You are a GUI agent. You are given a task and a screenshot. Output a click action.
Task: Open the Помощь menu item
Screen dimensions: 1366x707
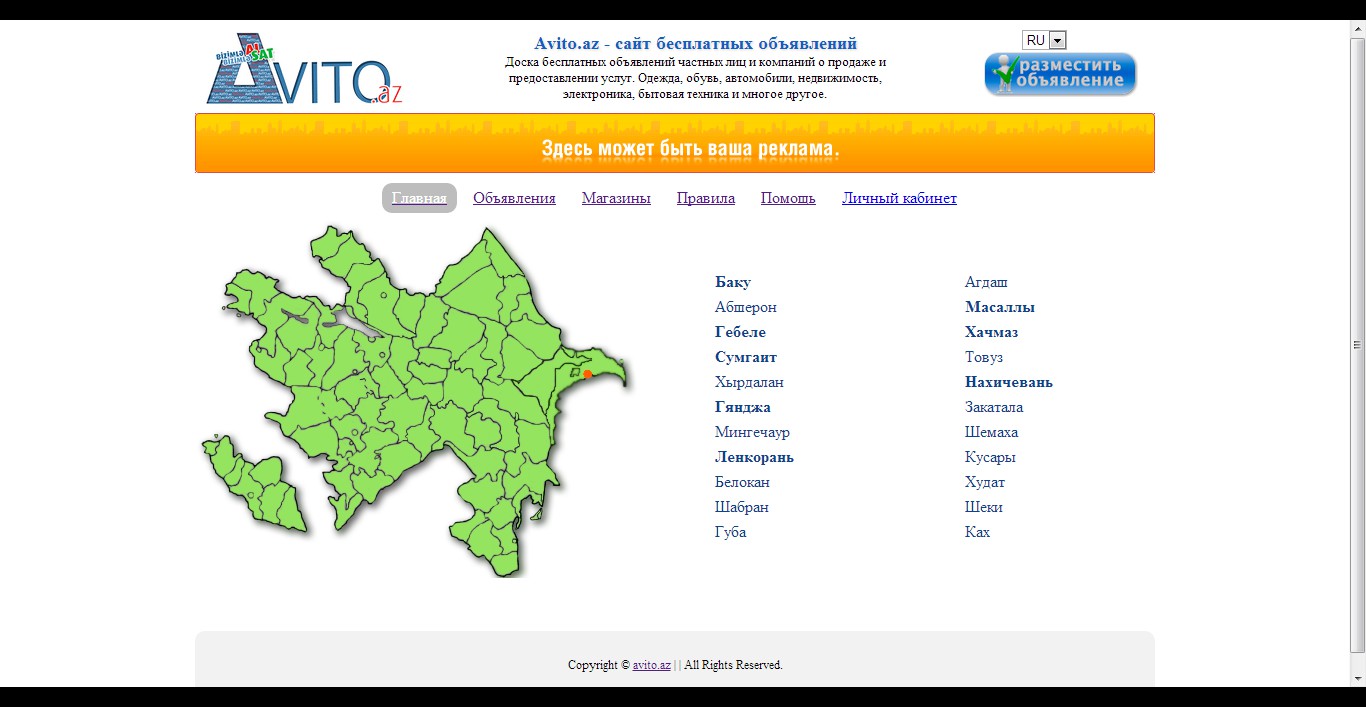[788, 198]
